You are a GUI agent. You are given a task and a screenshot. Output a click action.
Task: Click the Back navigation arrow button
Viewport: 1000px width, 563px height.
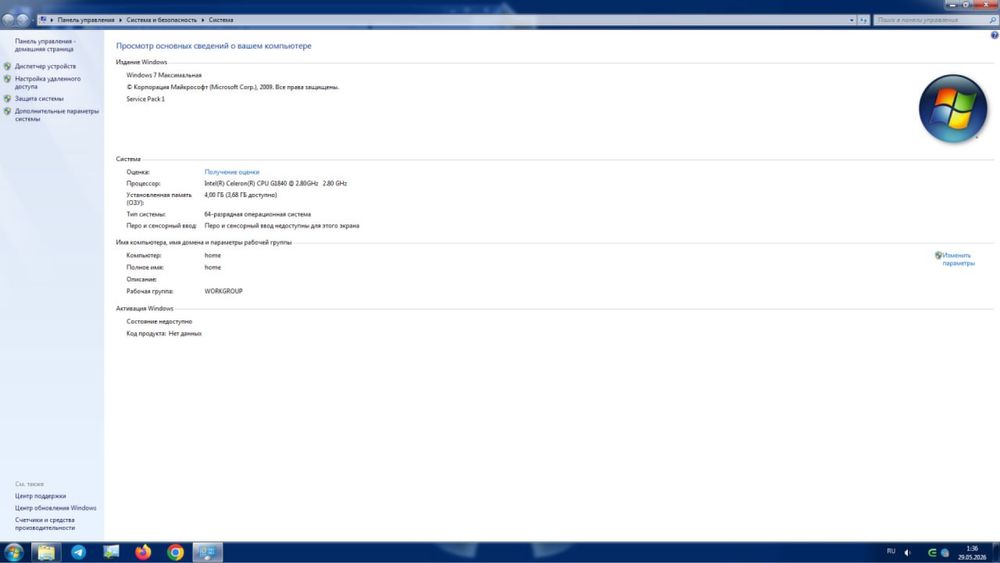coord(8,20)
